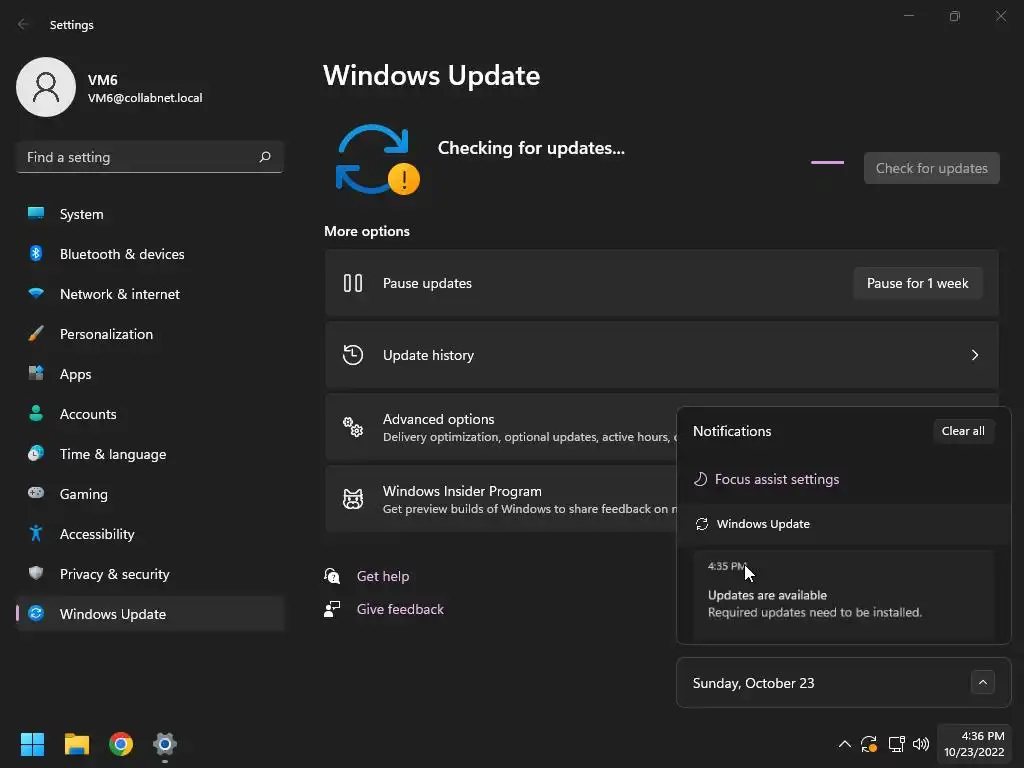Image resolution: width=1024 pixels, height=768 pixels.
Task: Click the large update status sync icon
Action: click(377, 159)
